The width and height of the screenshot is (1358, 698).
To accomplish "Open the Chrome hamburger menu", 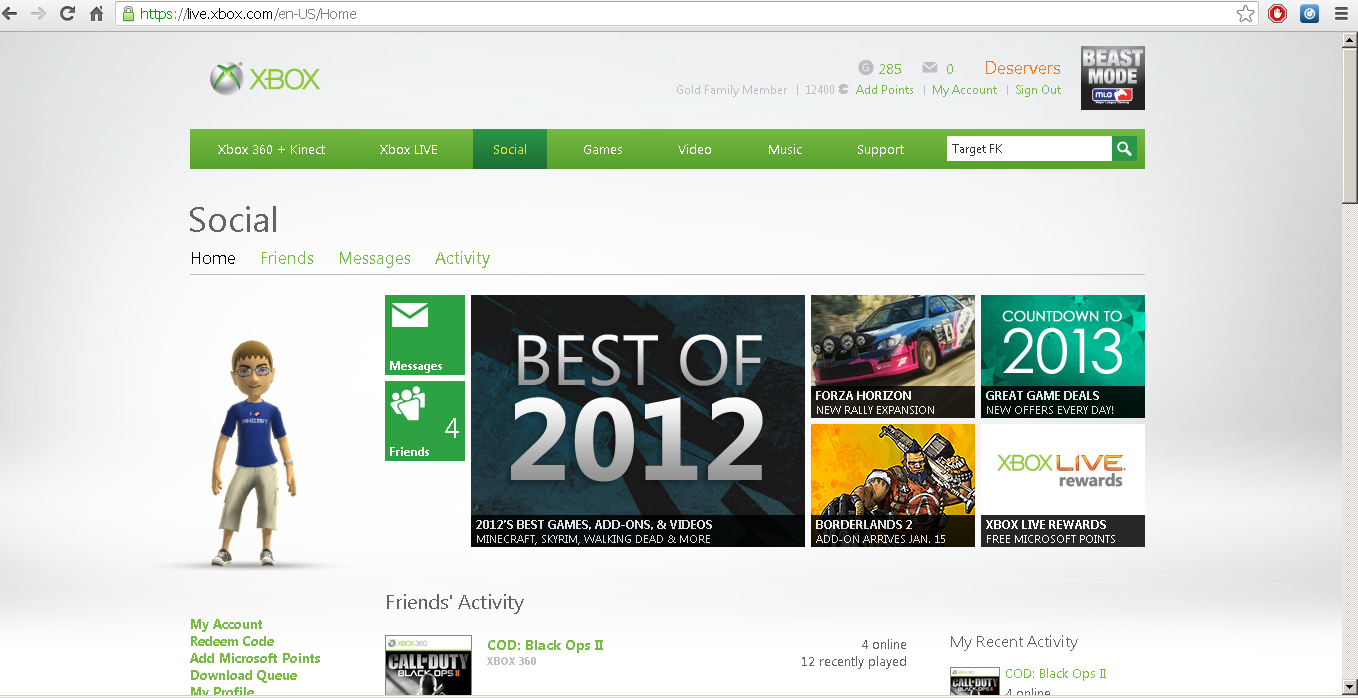I will (x=1342, y=14).
